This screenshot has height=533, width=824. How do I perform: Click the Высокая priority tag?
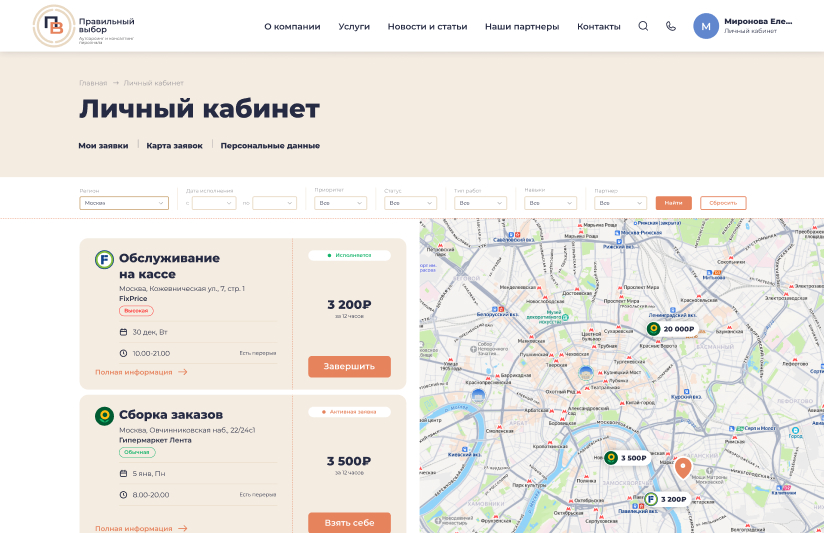point(136,311)
